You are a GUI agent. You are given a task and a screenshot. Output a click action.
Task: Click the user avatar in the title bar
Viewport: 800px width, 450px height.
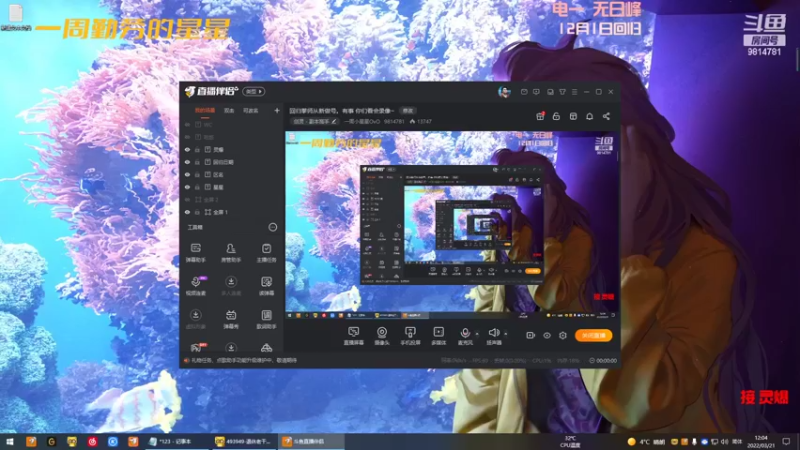(x=504, y=92)
